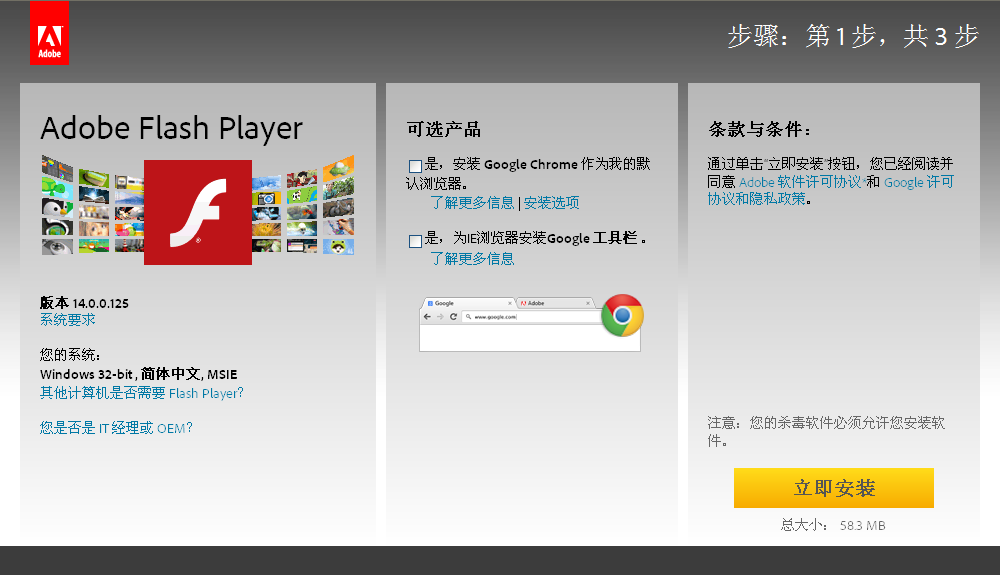Follow the 其他计算机是否需要 Flash Player? link
Image resolution: width=1000 pixels, height=575 pixels.
[x=141, y=393]
